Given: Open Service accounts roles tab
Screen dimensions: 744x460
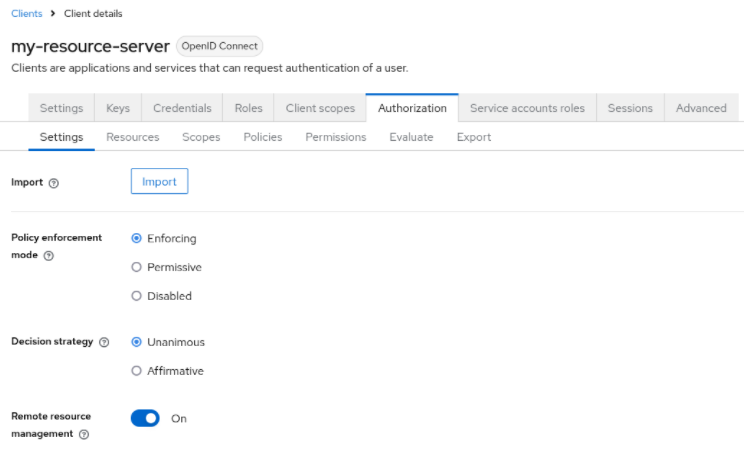Looking at the screenshot, I should click(528, 108).
